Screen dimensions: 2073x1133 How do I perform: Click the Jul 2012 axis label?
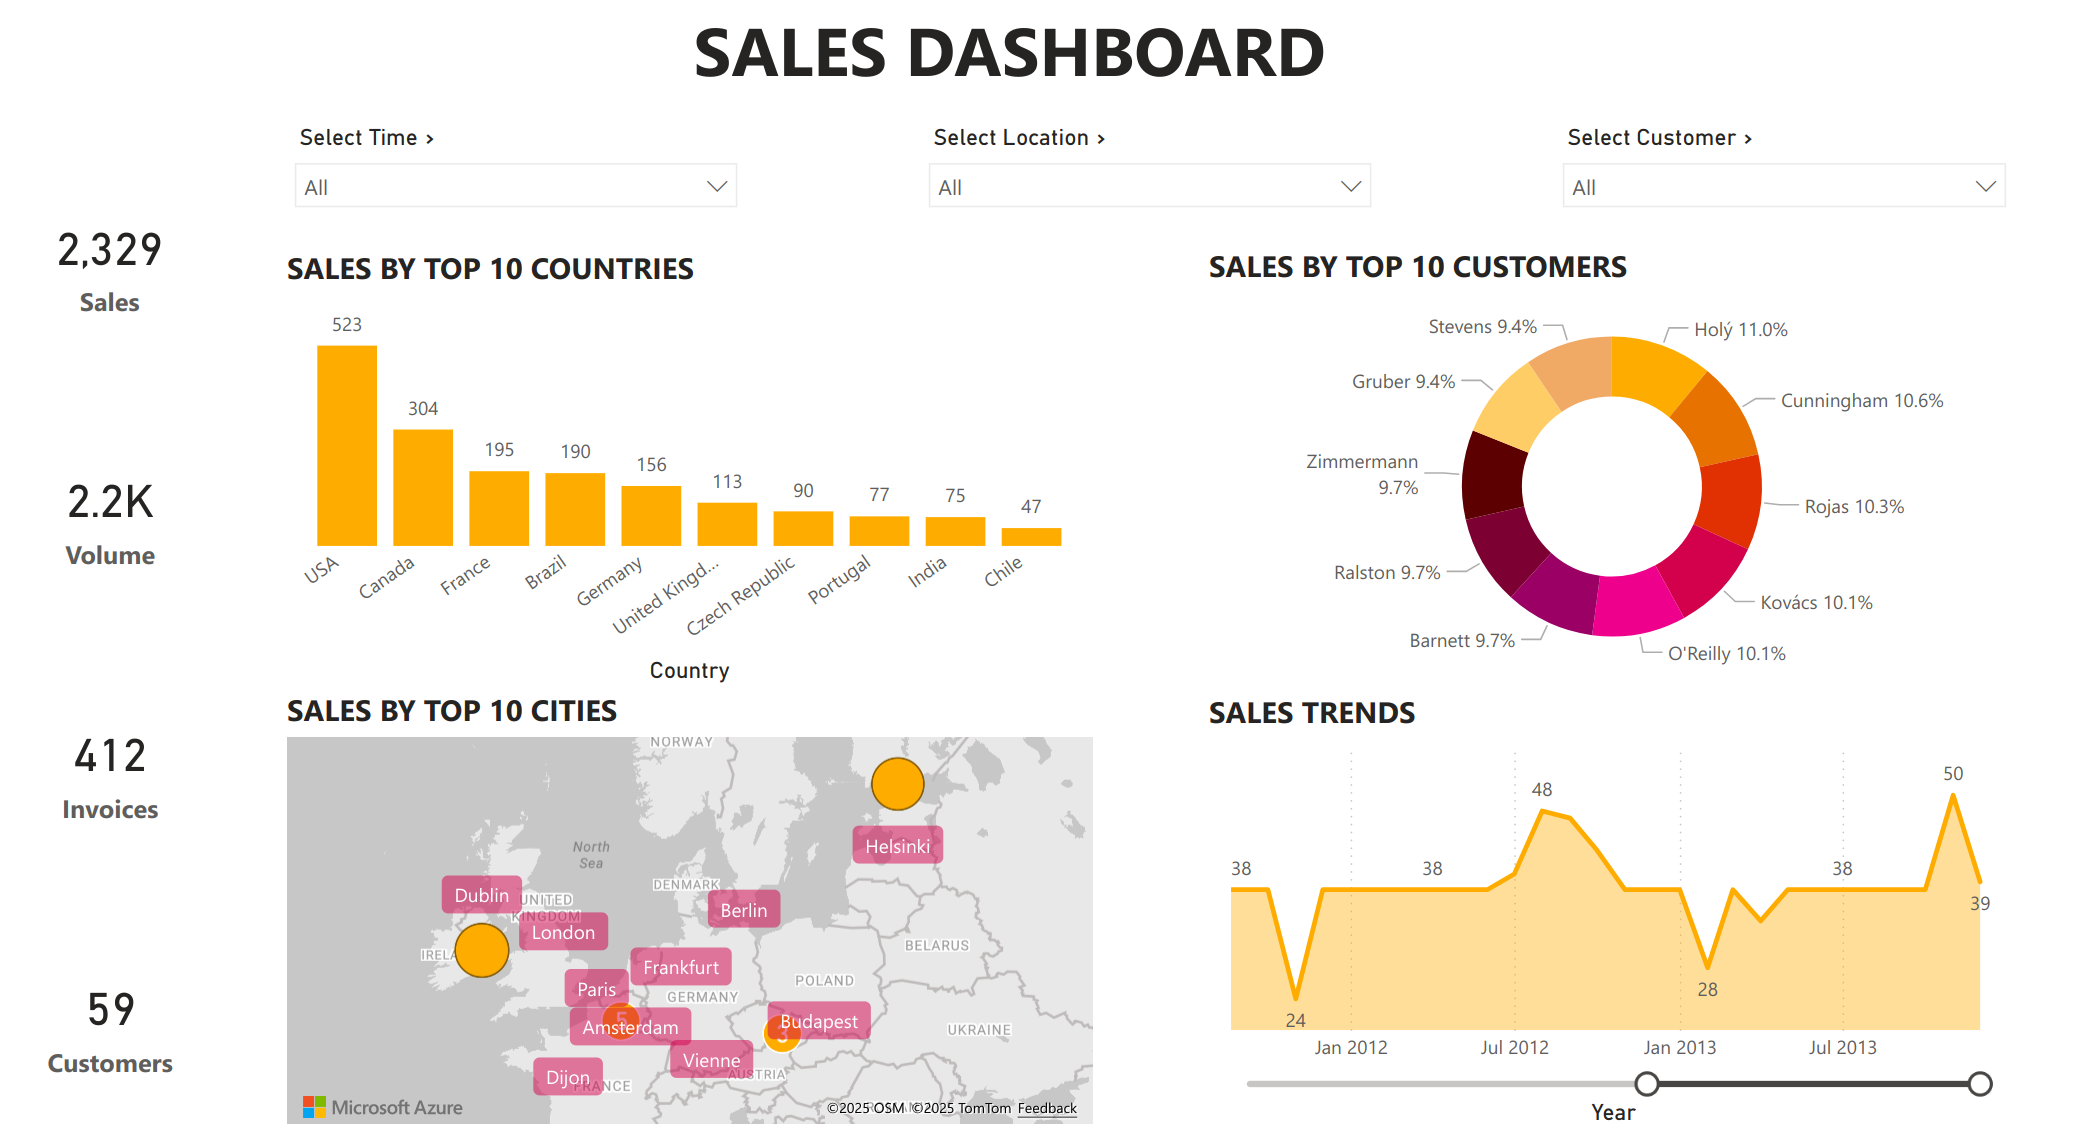click(x=1514, y=1047)
